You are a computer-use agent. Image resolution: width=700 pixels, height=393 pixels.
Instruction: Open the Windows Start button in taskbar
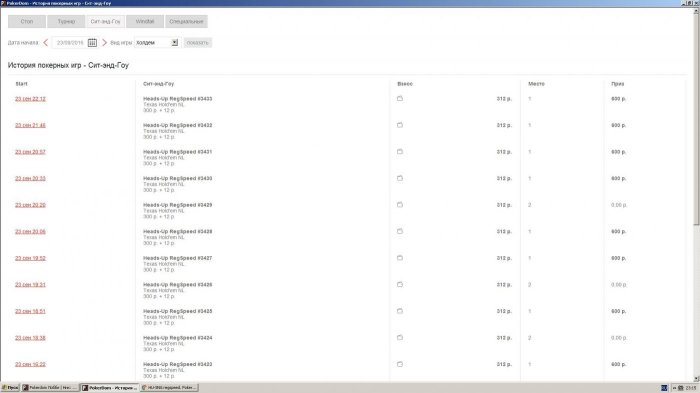click(10, 388)
